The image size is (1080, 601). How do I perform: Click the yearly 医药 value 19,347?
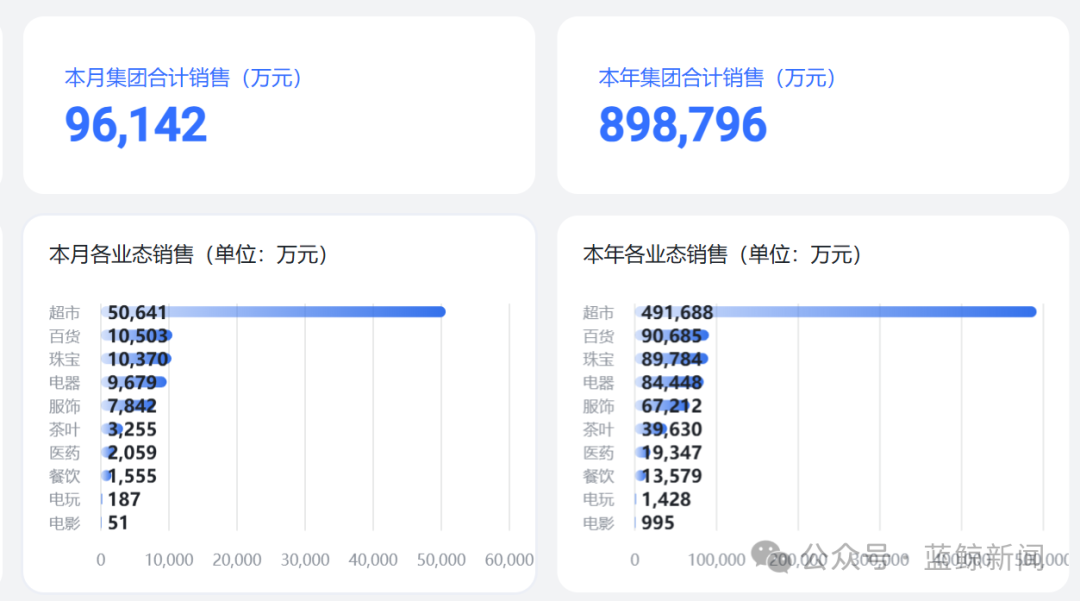(672, 453)
